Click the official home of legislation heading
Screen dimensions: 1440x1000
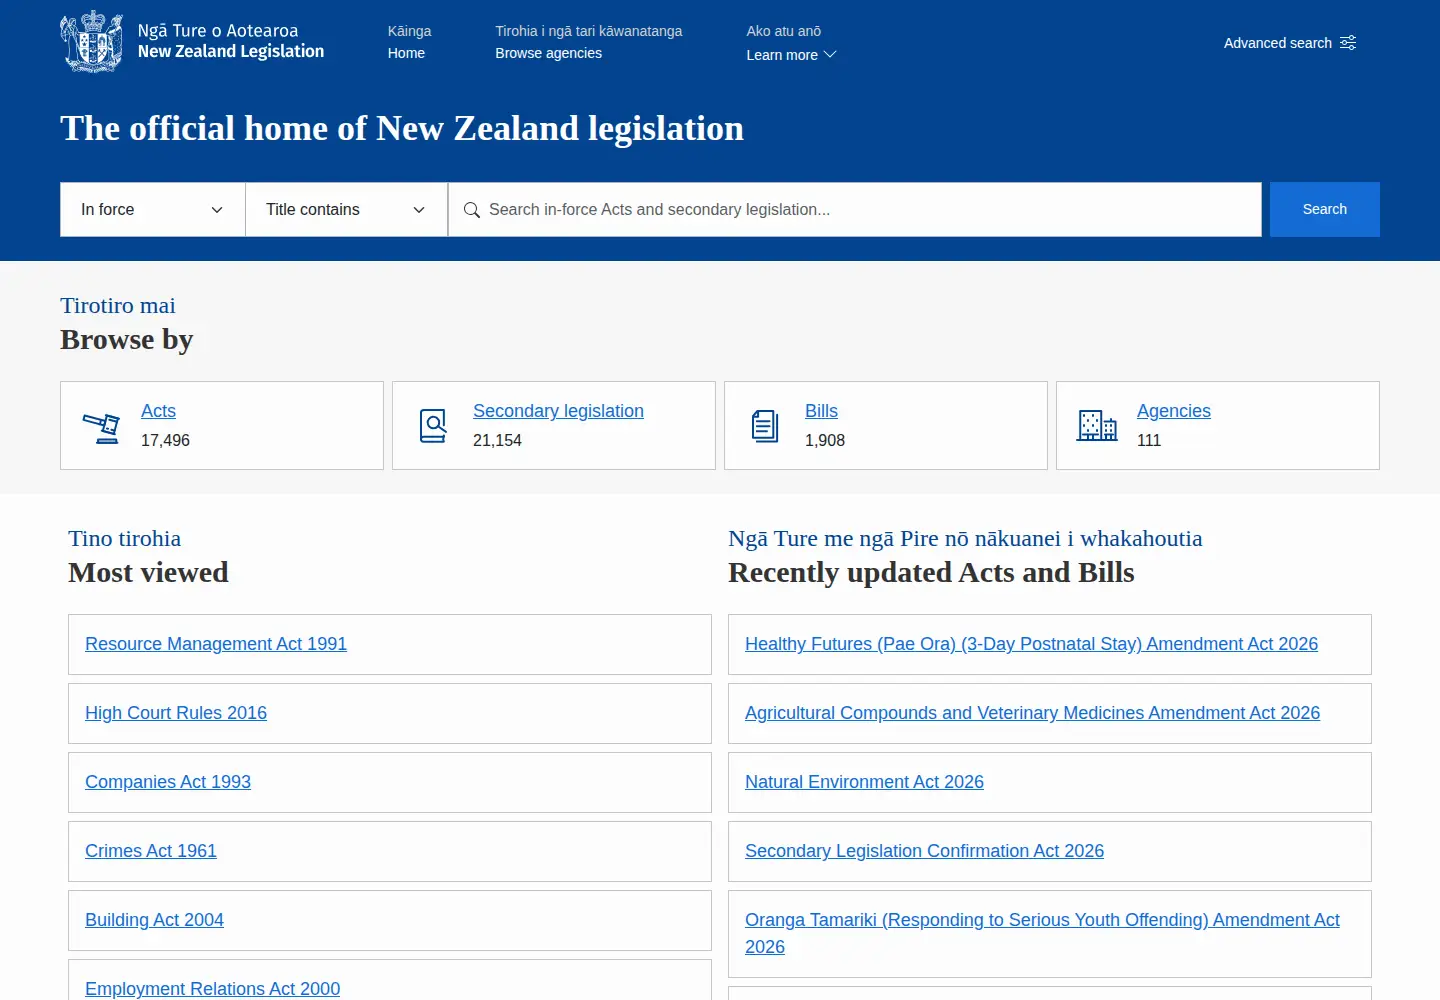click(402, 128)
